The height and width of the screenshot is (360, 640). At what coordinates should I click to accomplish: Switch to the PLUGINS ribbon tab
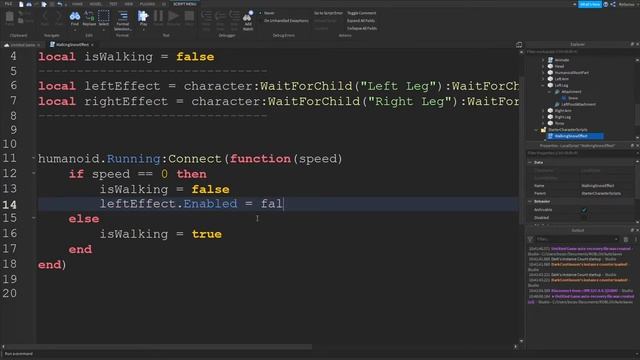tap(147, 4)
